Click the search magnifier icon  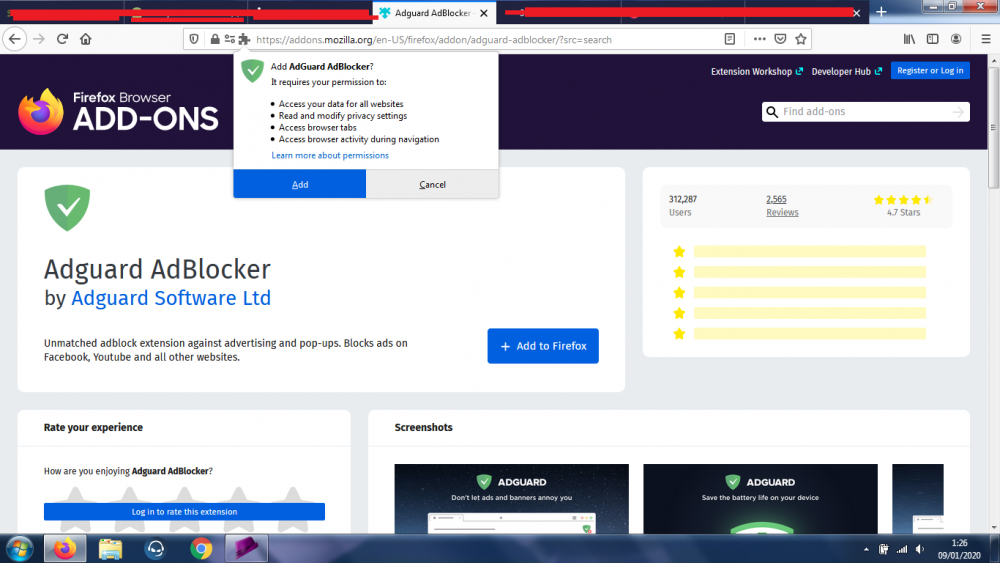772,112
